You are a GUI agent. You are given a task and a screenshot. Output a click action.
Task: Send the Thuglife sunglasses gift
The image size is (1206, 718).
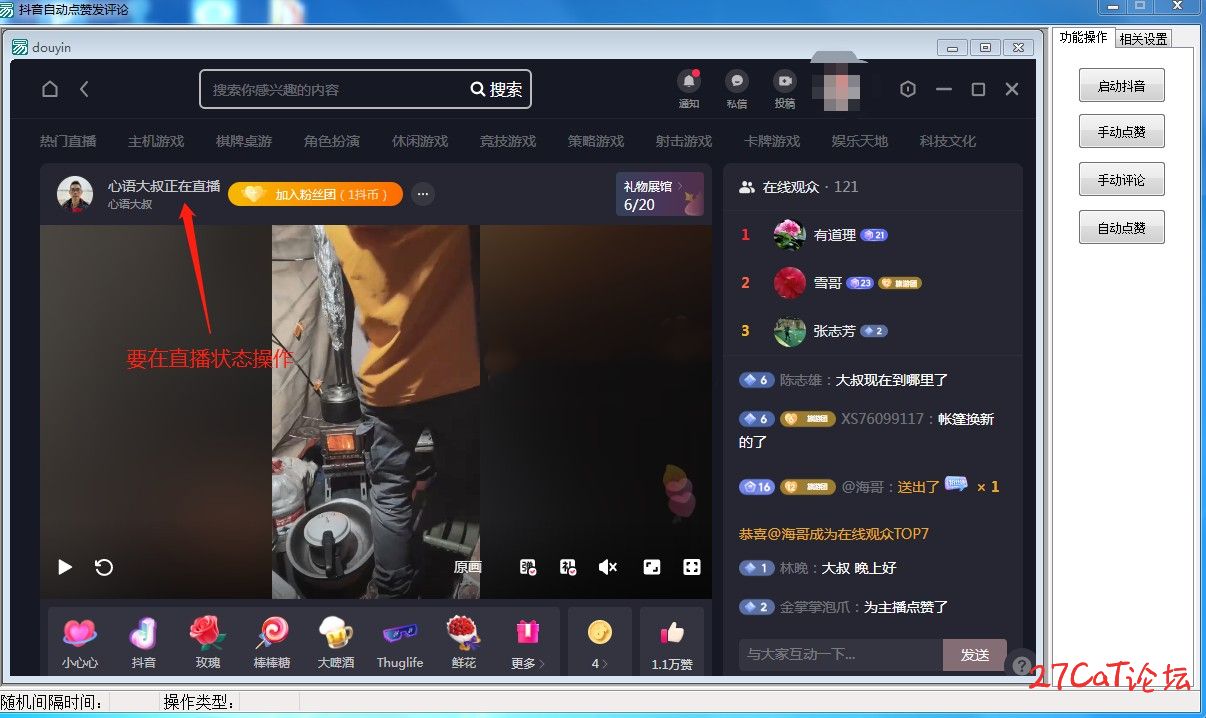pyautogui.click(x=400, y=642)
